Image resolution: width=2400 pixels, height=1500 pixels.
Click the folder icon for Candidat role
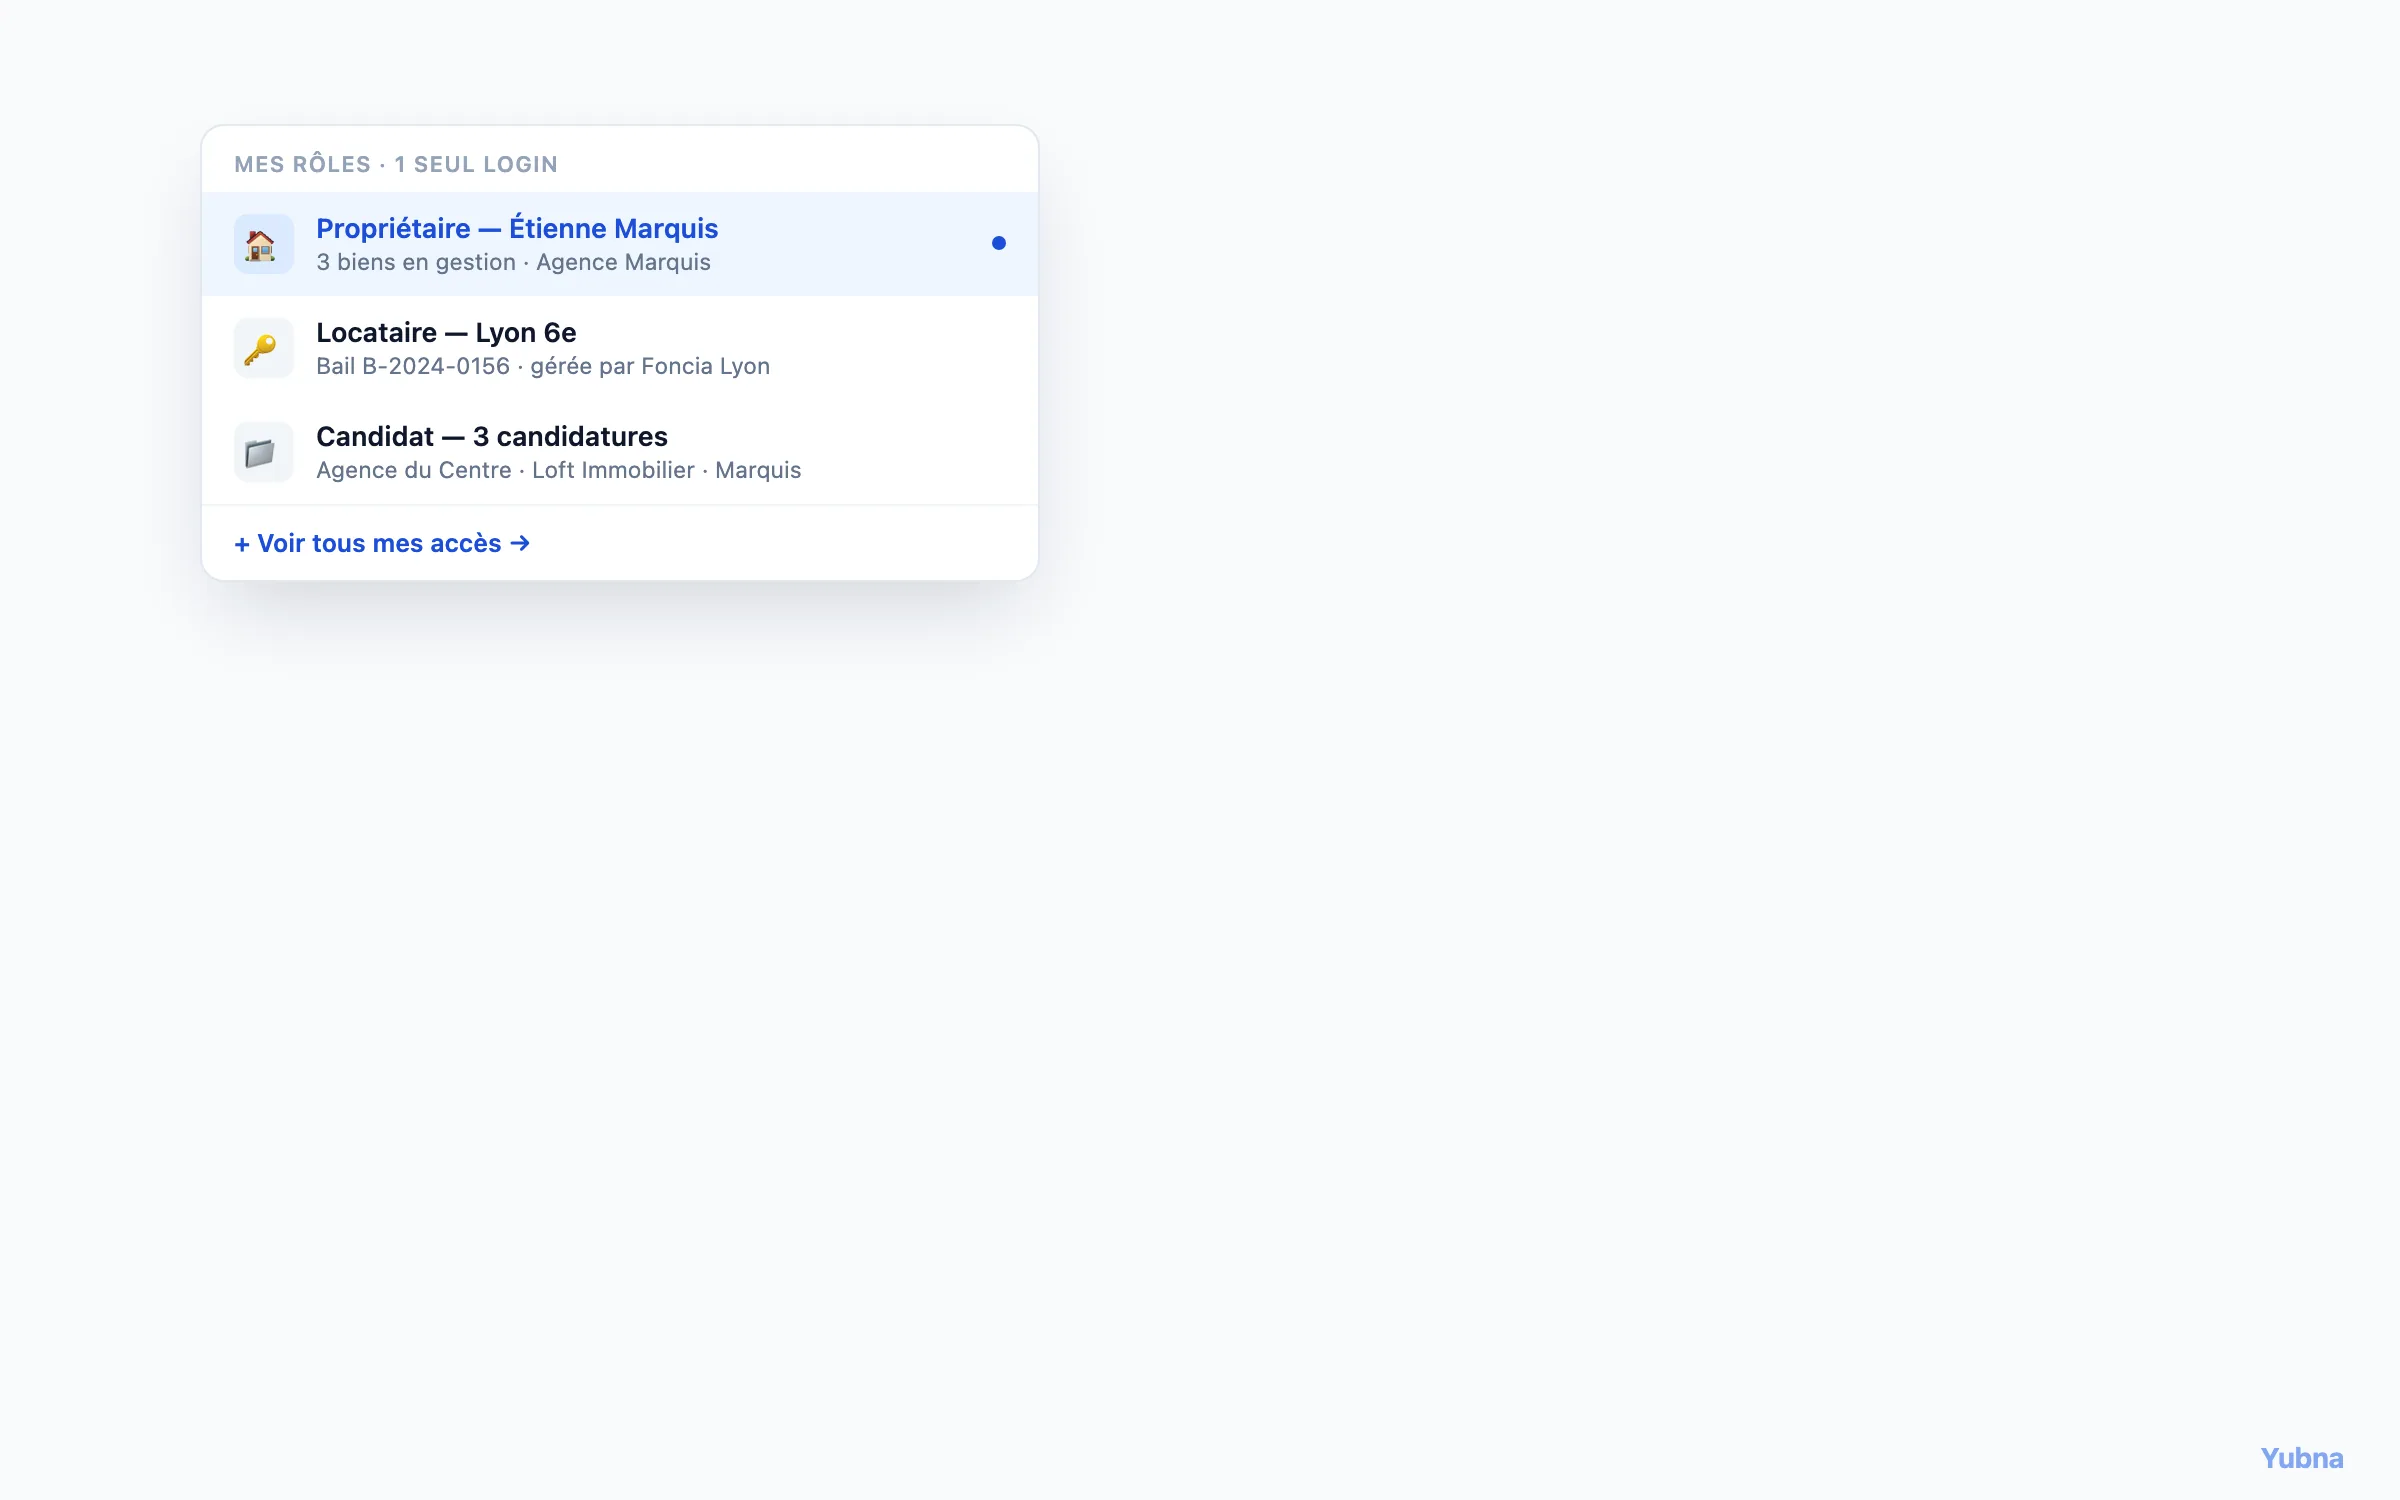(x=263, y=452)
